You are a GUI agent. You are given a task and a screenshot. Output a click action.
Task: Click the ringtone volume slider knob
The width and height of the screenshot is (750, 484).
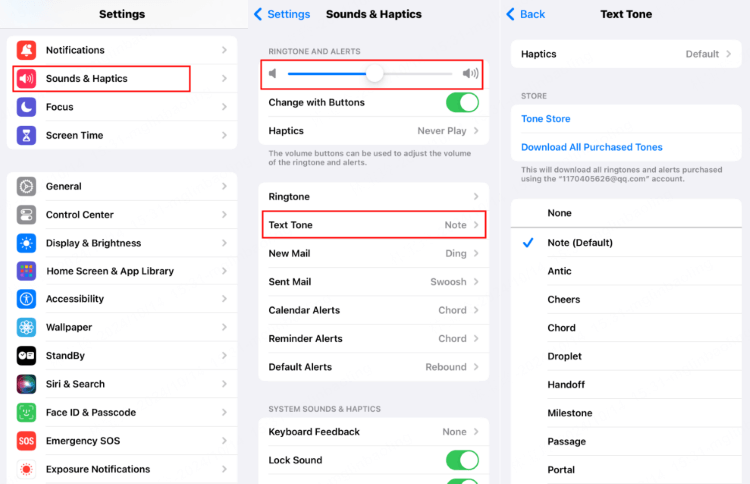point(374,74)
